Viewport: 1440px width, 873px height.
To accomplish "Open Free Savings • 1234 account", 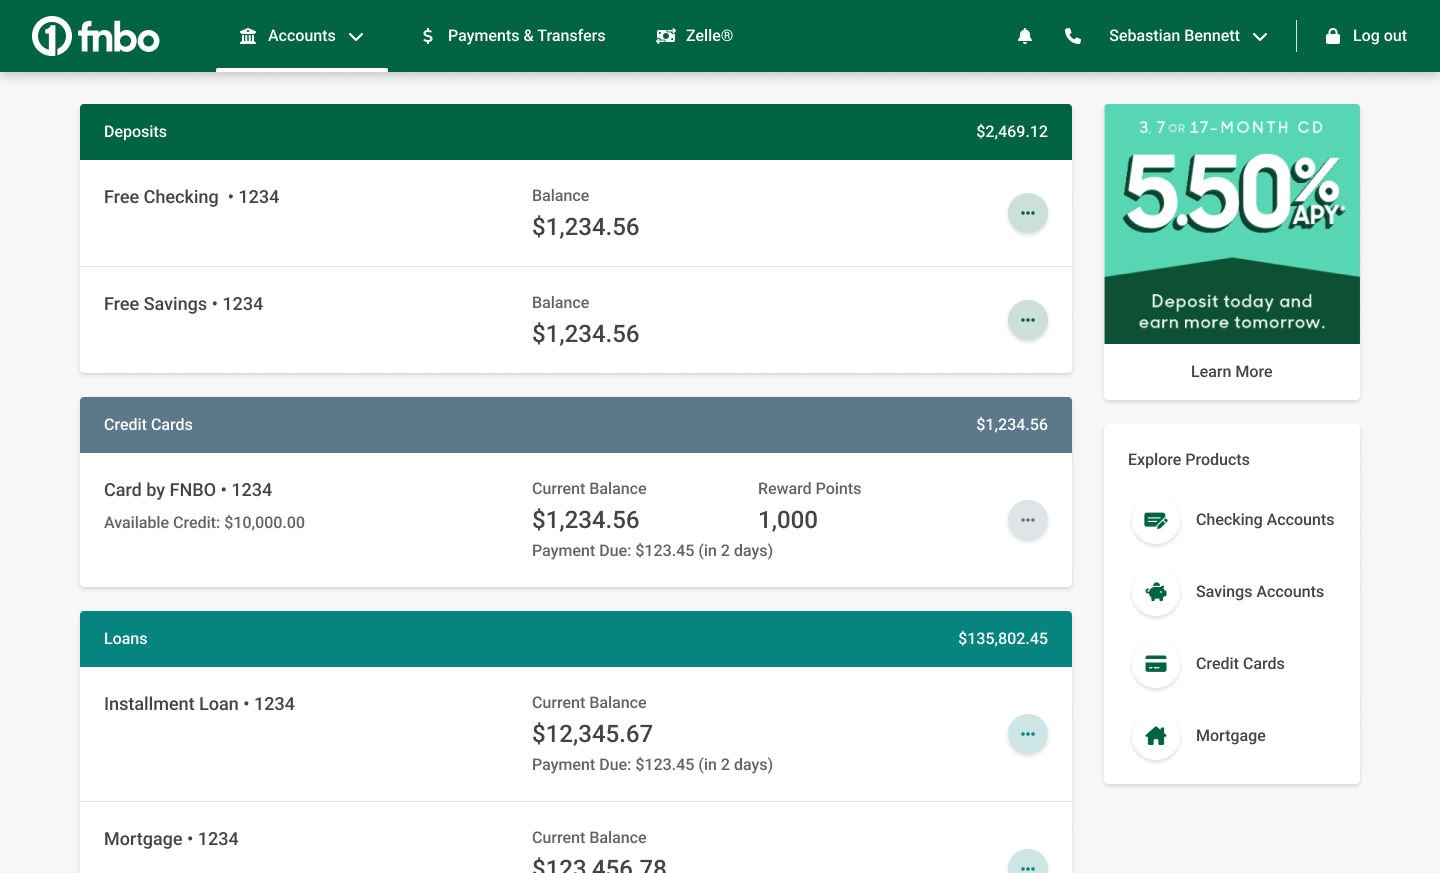I will pos(183,304).
